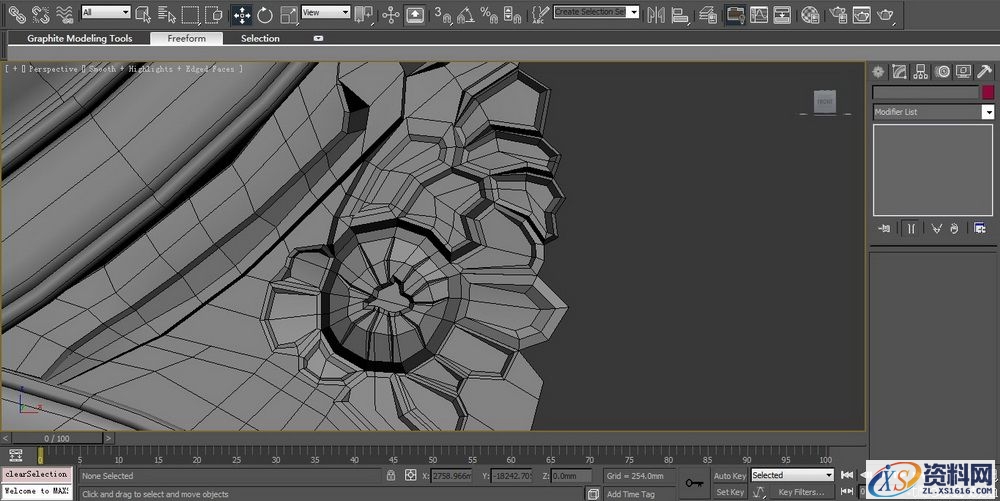
Task: Open the Utilities hammer panel
Action: pos(984,72)
